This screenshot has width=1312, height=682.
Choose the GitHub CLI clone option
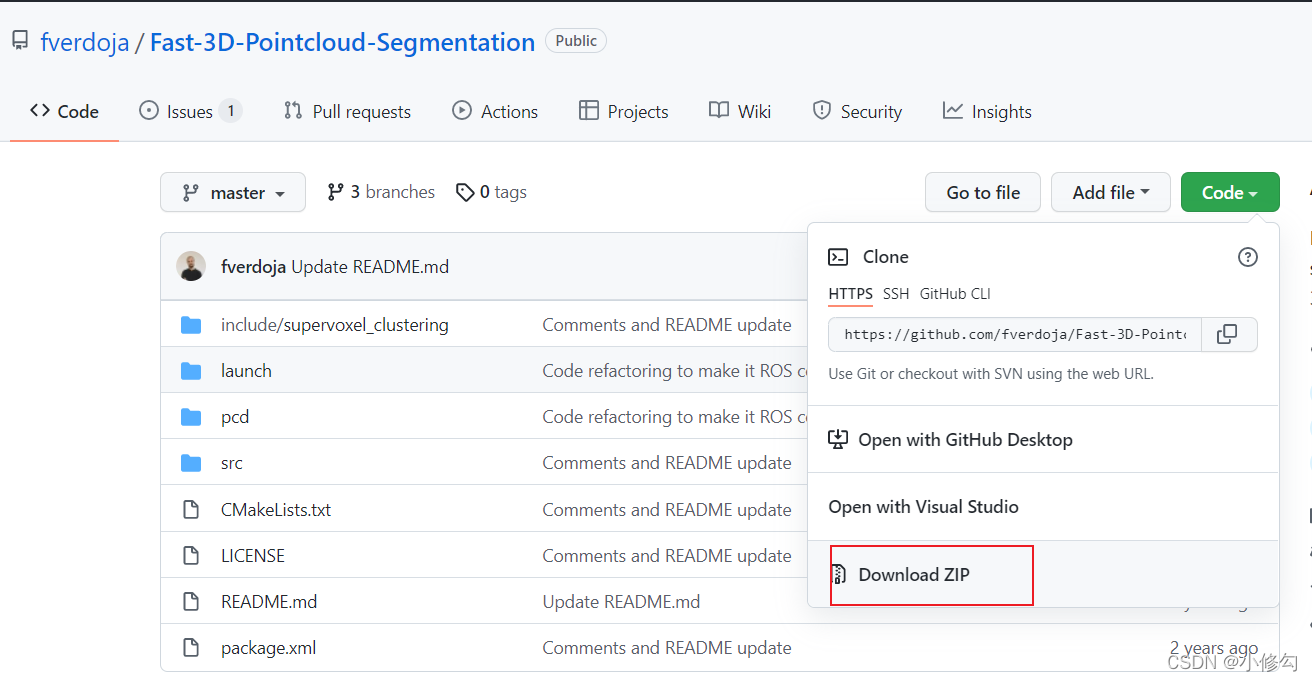tap(955, 294)
